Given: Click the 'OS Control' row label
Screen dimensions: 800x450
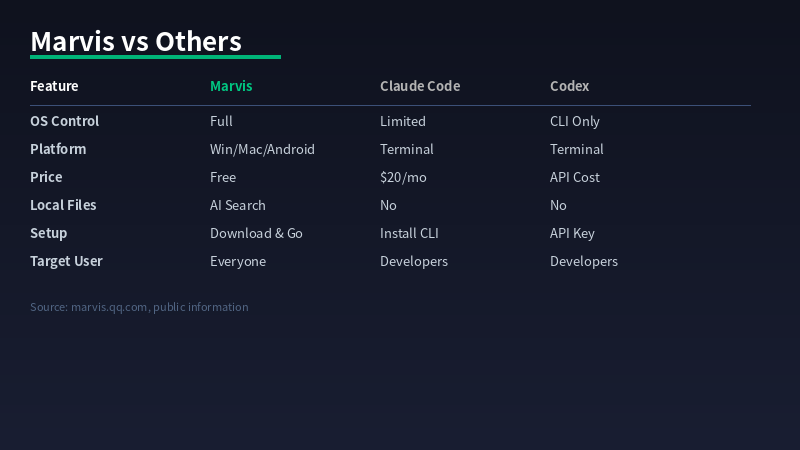Looking at the screenshot, I should [64, 121].
